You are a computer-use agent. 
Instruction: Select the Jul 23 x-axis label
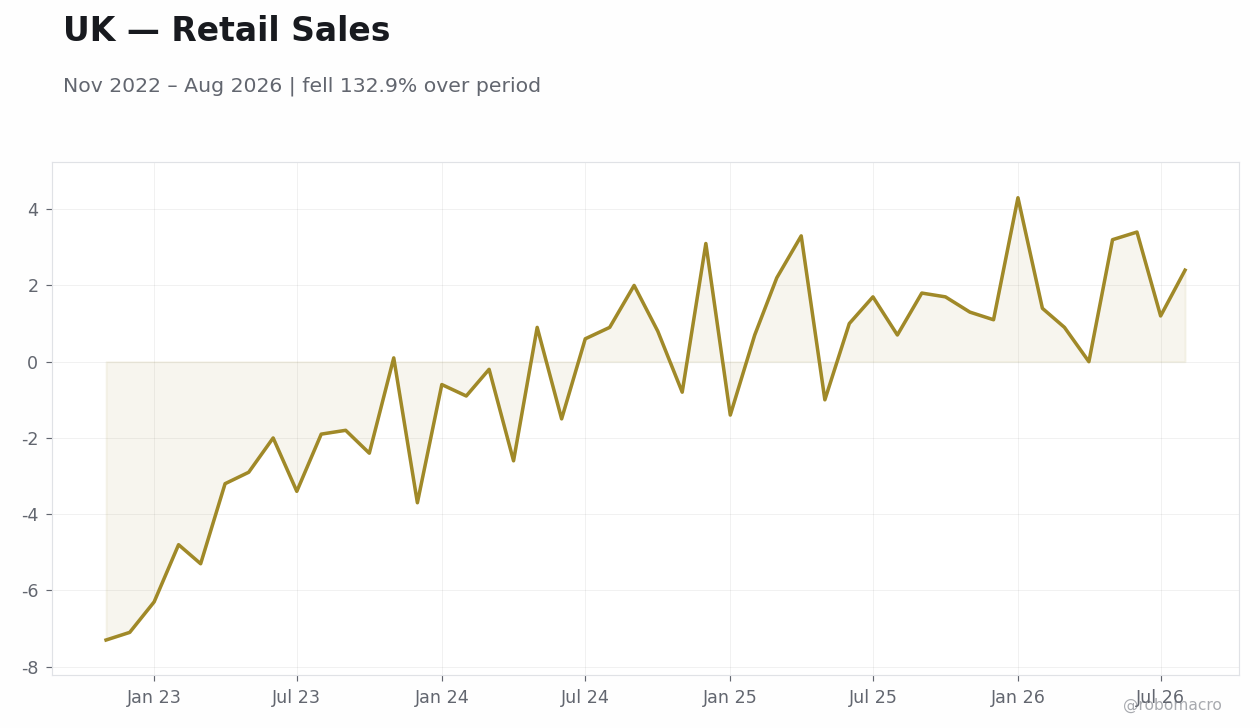click(x=297, y=698)
